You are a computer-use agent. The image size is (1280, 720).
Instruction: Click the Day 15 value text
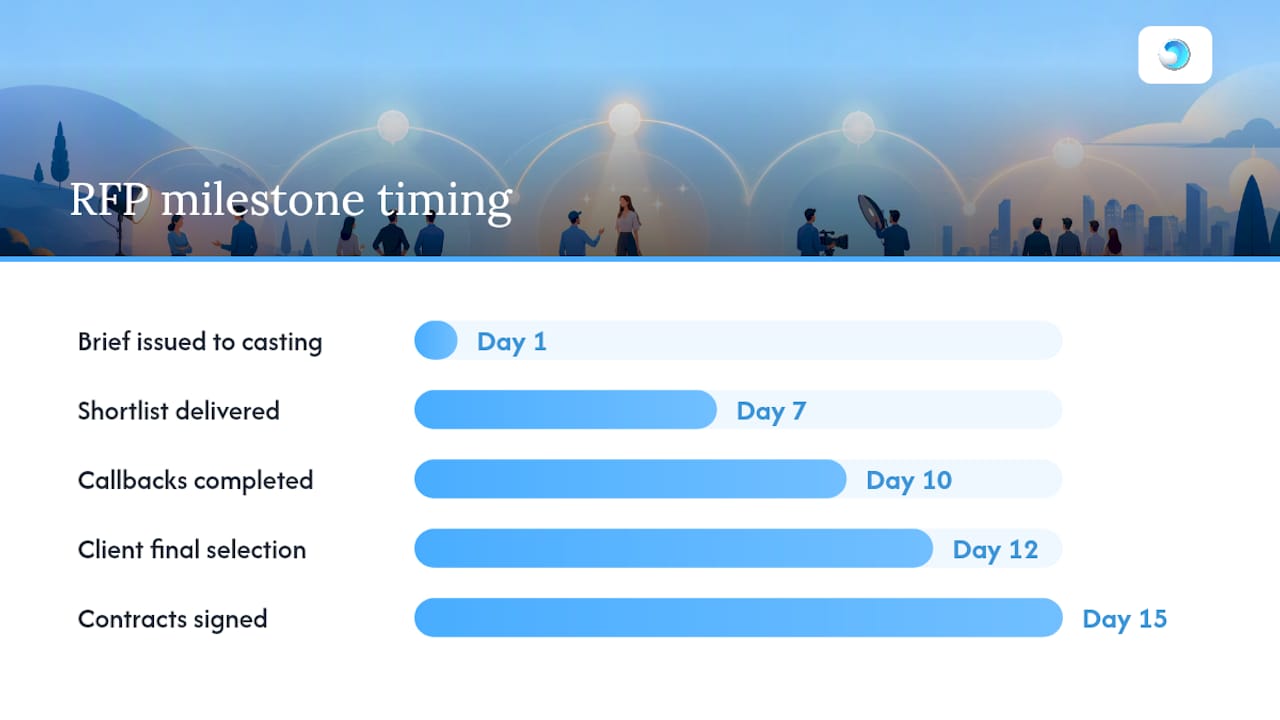[1125, 619]
